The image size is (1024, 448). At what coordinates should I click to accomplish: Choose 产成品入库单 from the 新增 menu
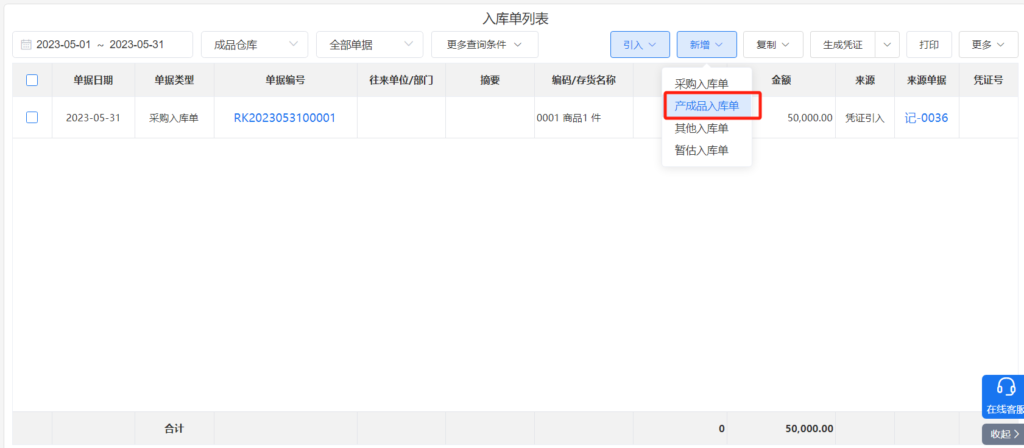(x=707, y=106)
